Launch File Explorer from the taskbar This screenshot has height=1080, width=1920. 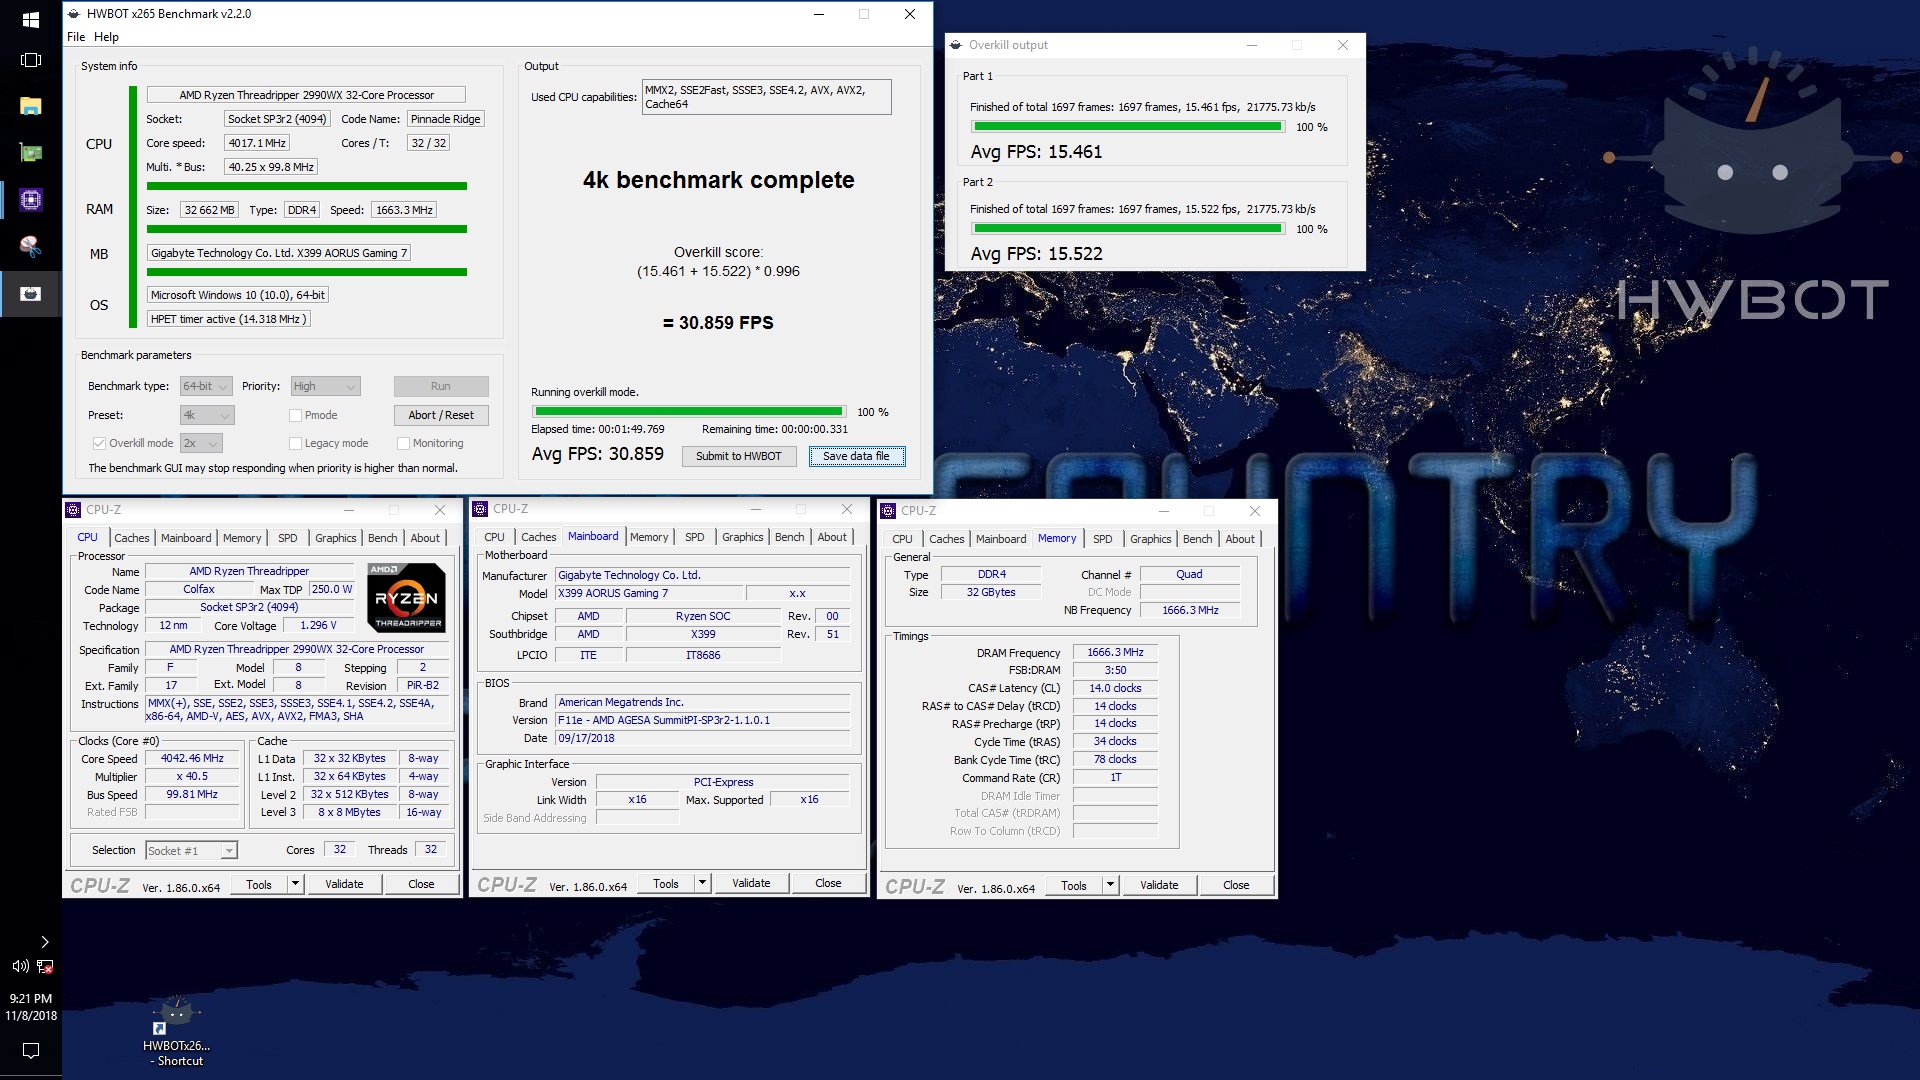pyautogui.click(x=30, y=106)
